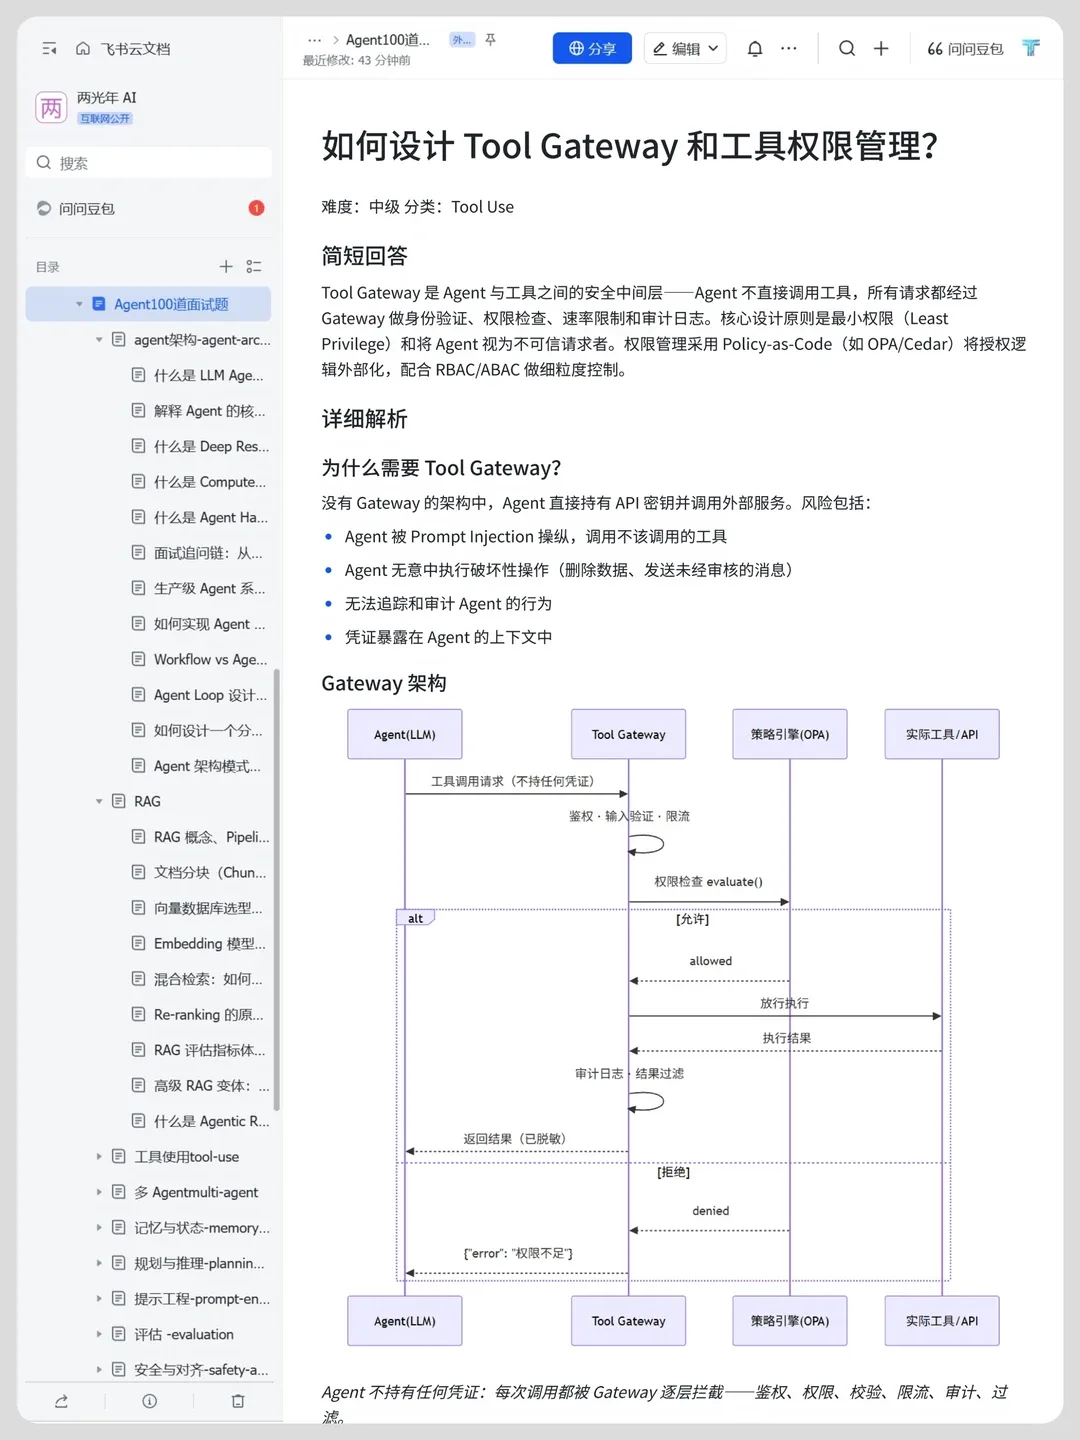Click the 互联网公开 label under 两光年 AI
Viewport: 1080px width, 1440px height.
pyautogui.click(x=105, y=118)
